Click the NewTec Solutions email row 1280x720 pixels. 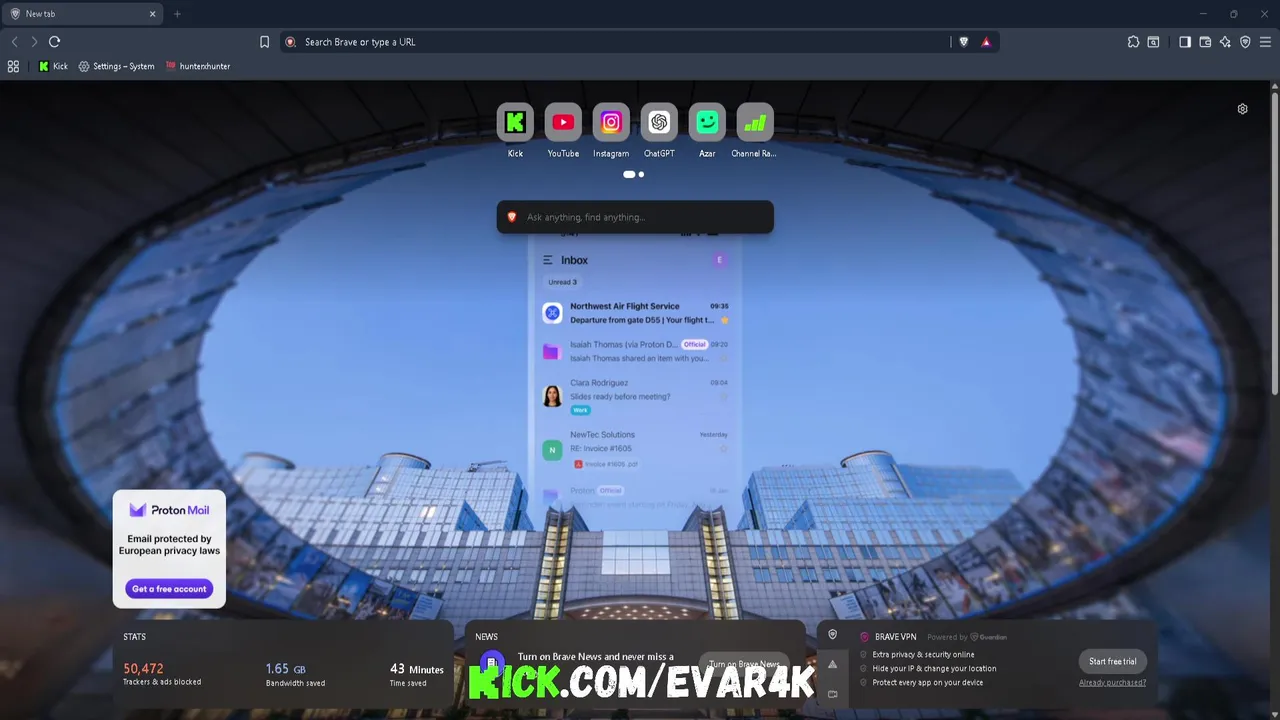tap(636, 450)
